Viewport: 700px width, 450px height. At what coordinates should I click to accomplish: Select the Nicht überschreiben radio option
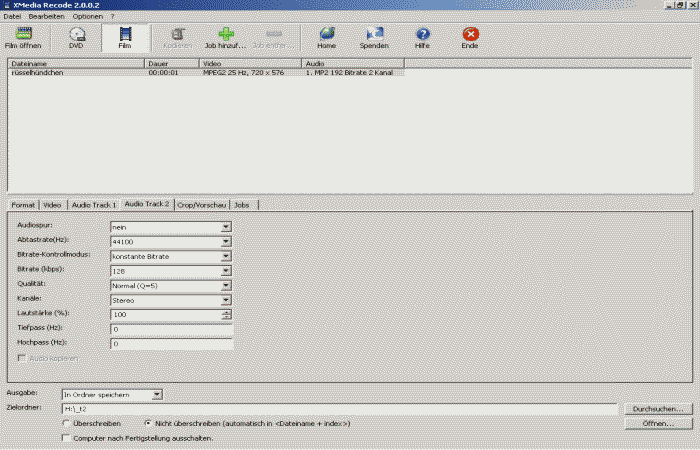pos(149,424)
